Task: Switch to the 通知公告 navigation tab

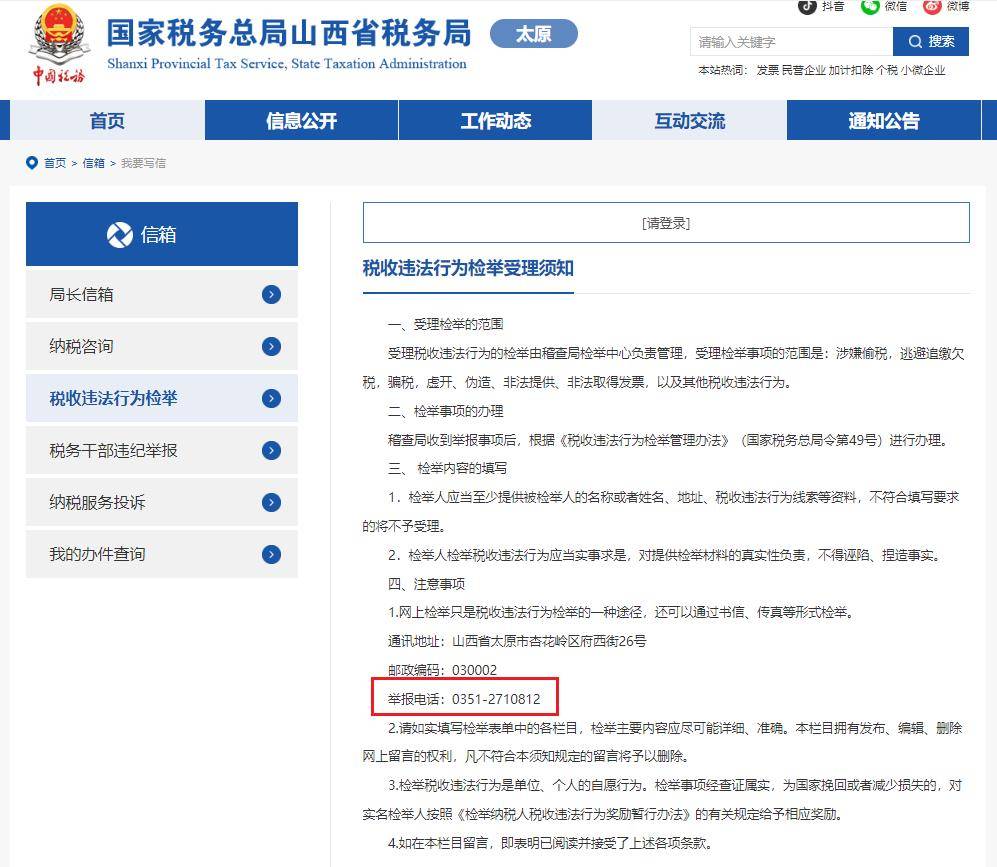Action: pyautogui.click(x=883, y=121)
